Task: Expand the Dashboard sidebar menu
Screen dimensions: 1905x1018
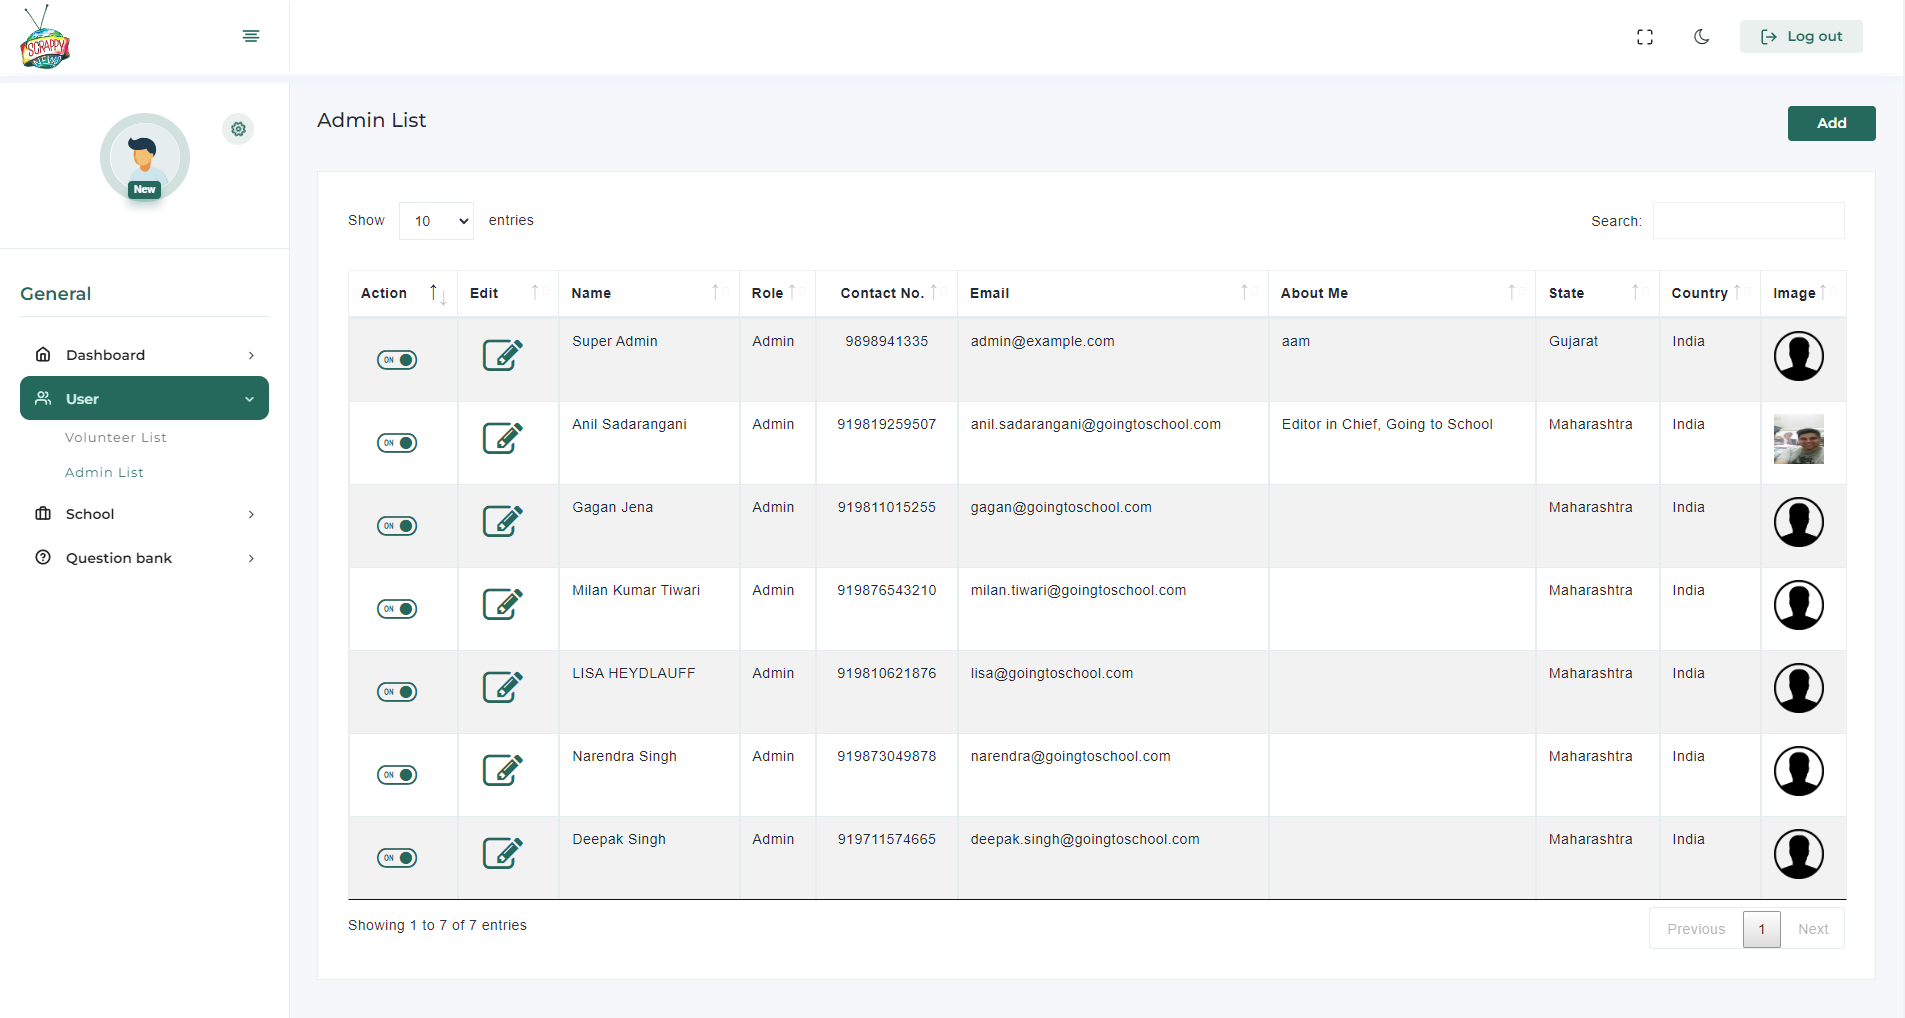Action: pos(144,355)
